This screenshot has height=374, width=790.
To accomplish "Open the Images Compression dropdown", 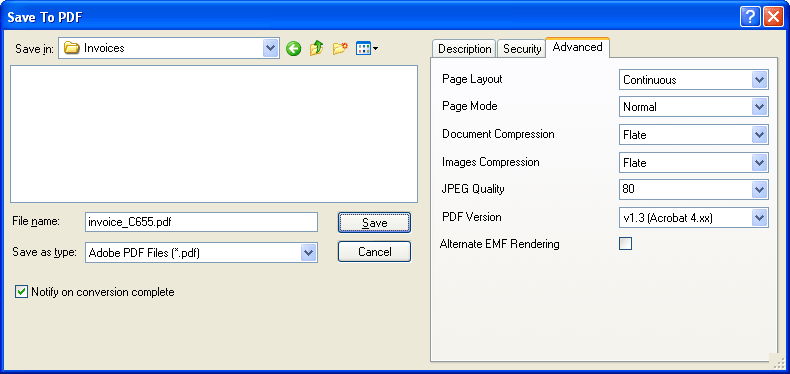I will point(759,162).
